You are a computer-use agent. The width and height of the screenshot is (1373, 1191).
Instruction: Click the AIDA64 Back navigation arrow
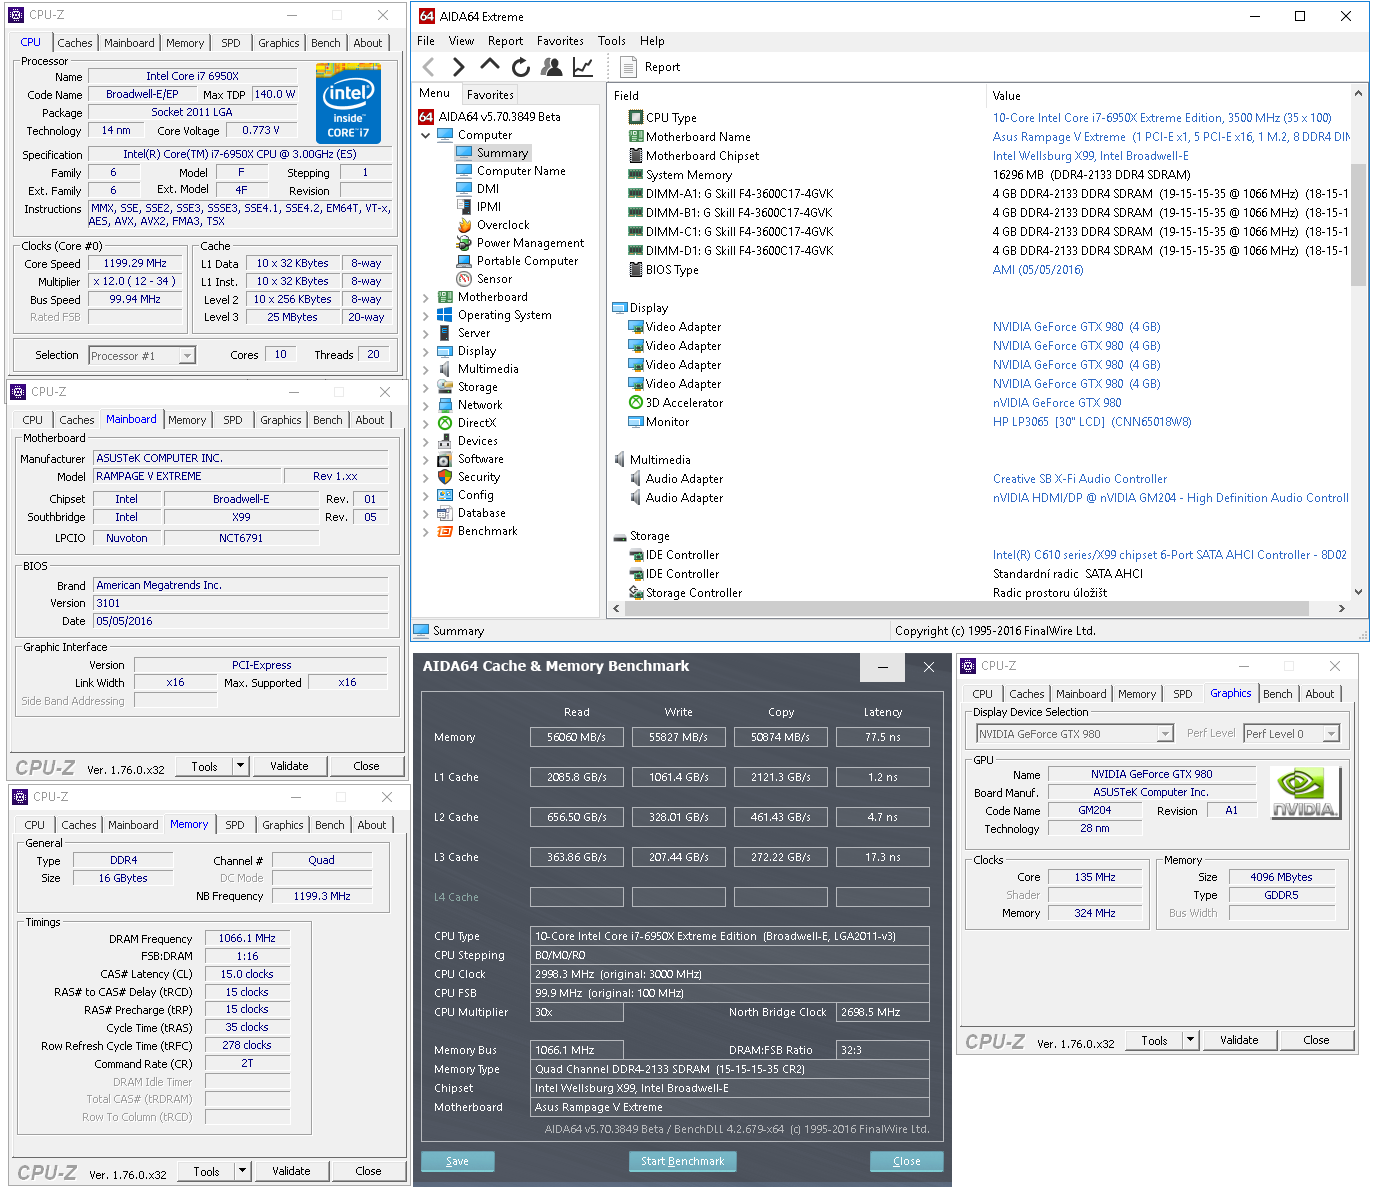coord(429,67)
